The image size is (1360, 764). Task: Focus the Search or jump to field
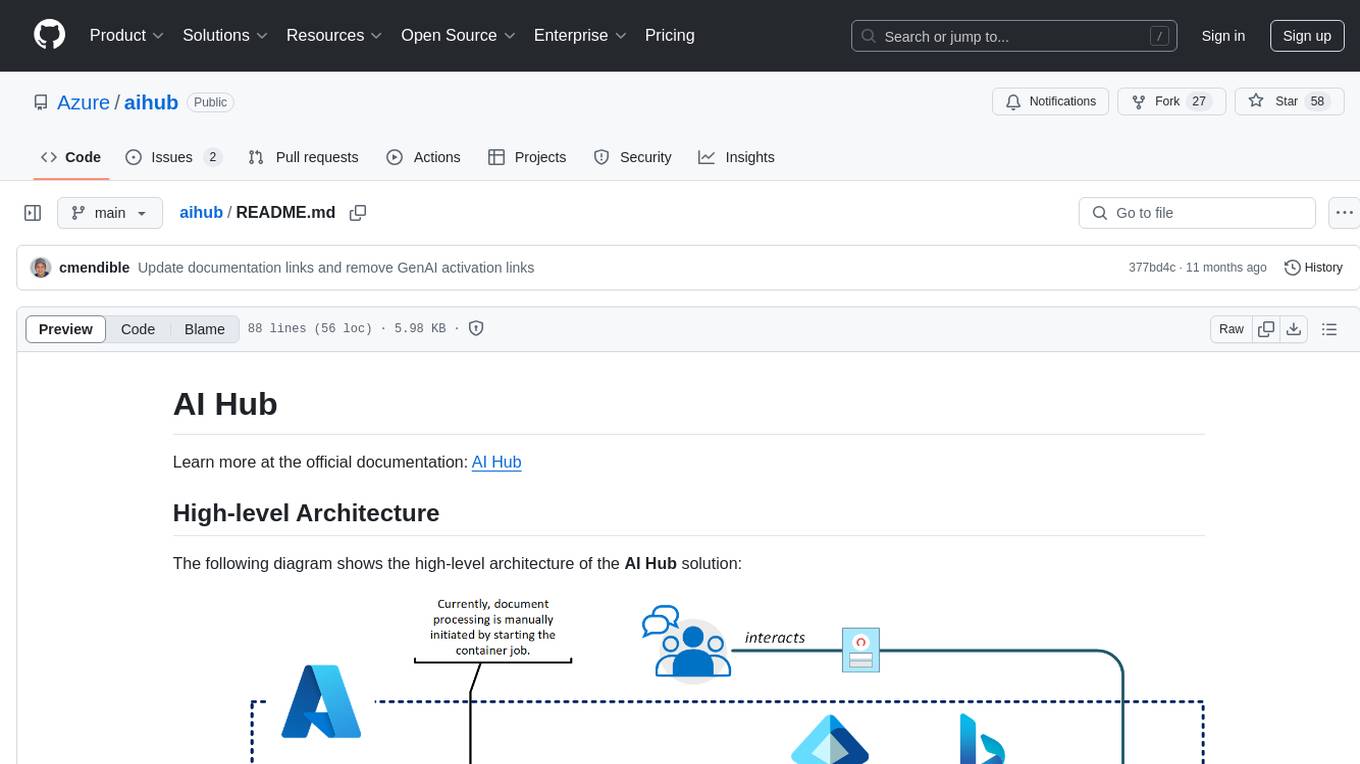click(1012, 36)
